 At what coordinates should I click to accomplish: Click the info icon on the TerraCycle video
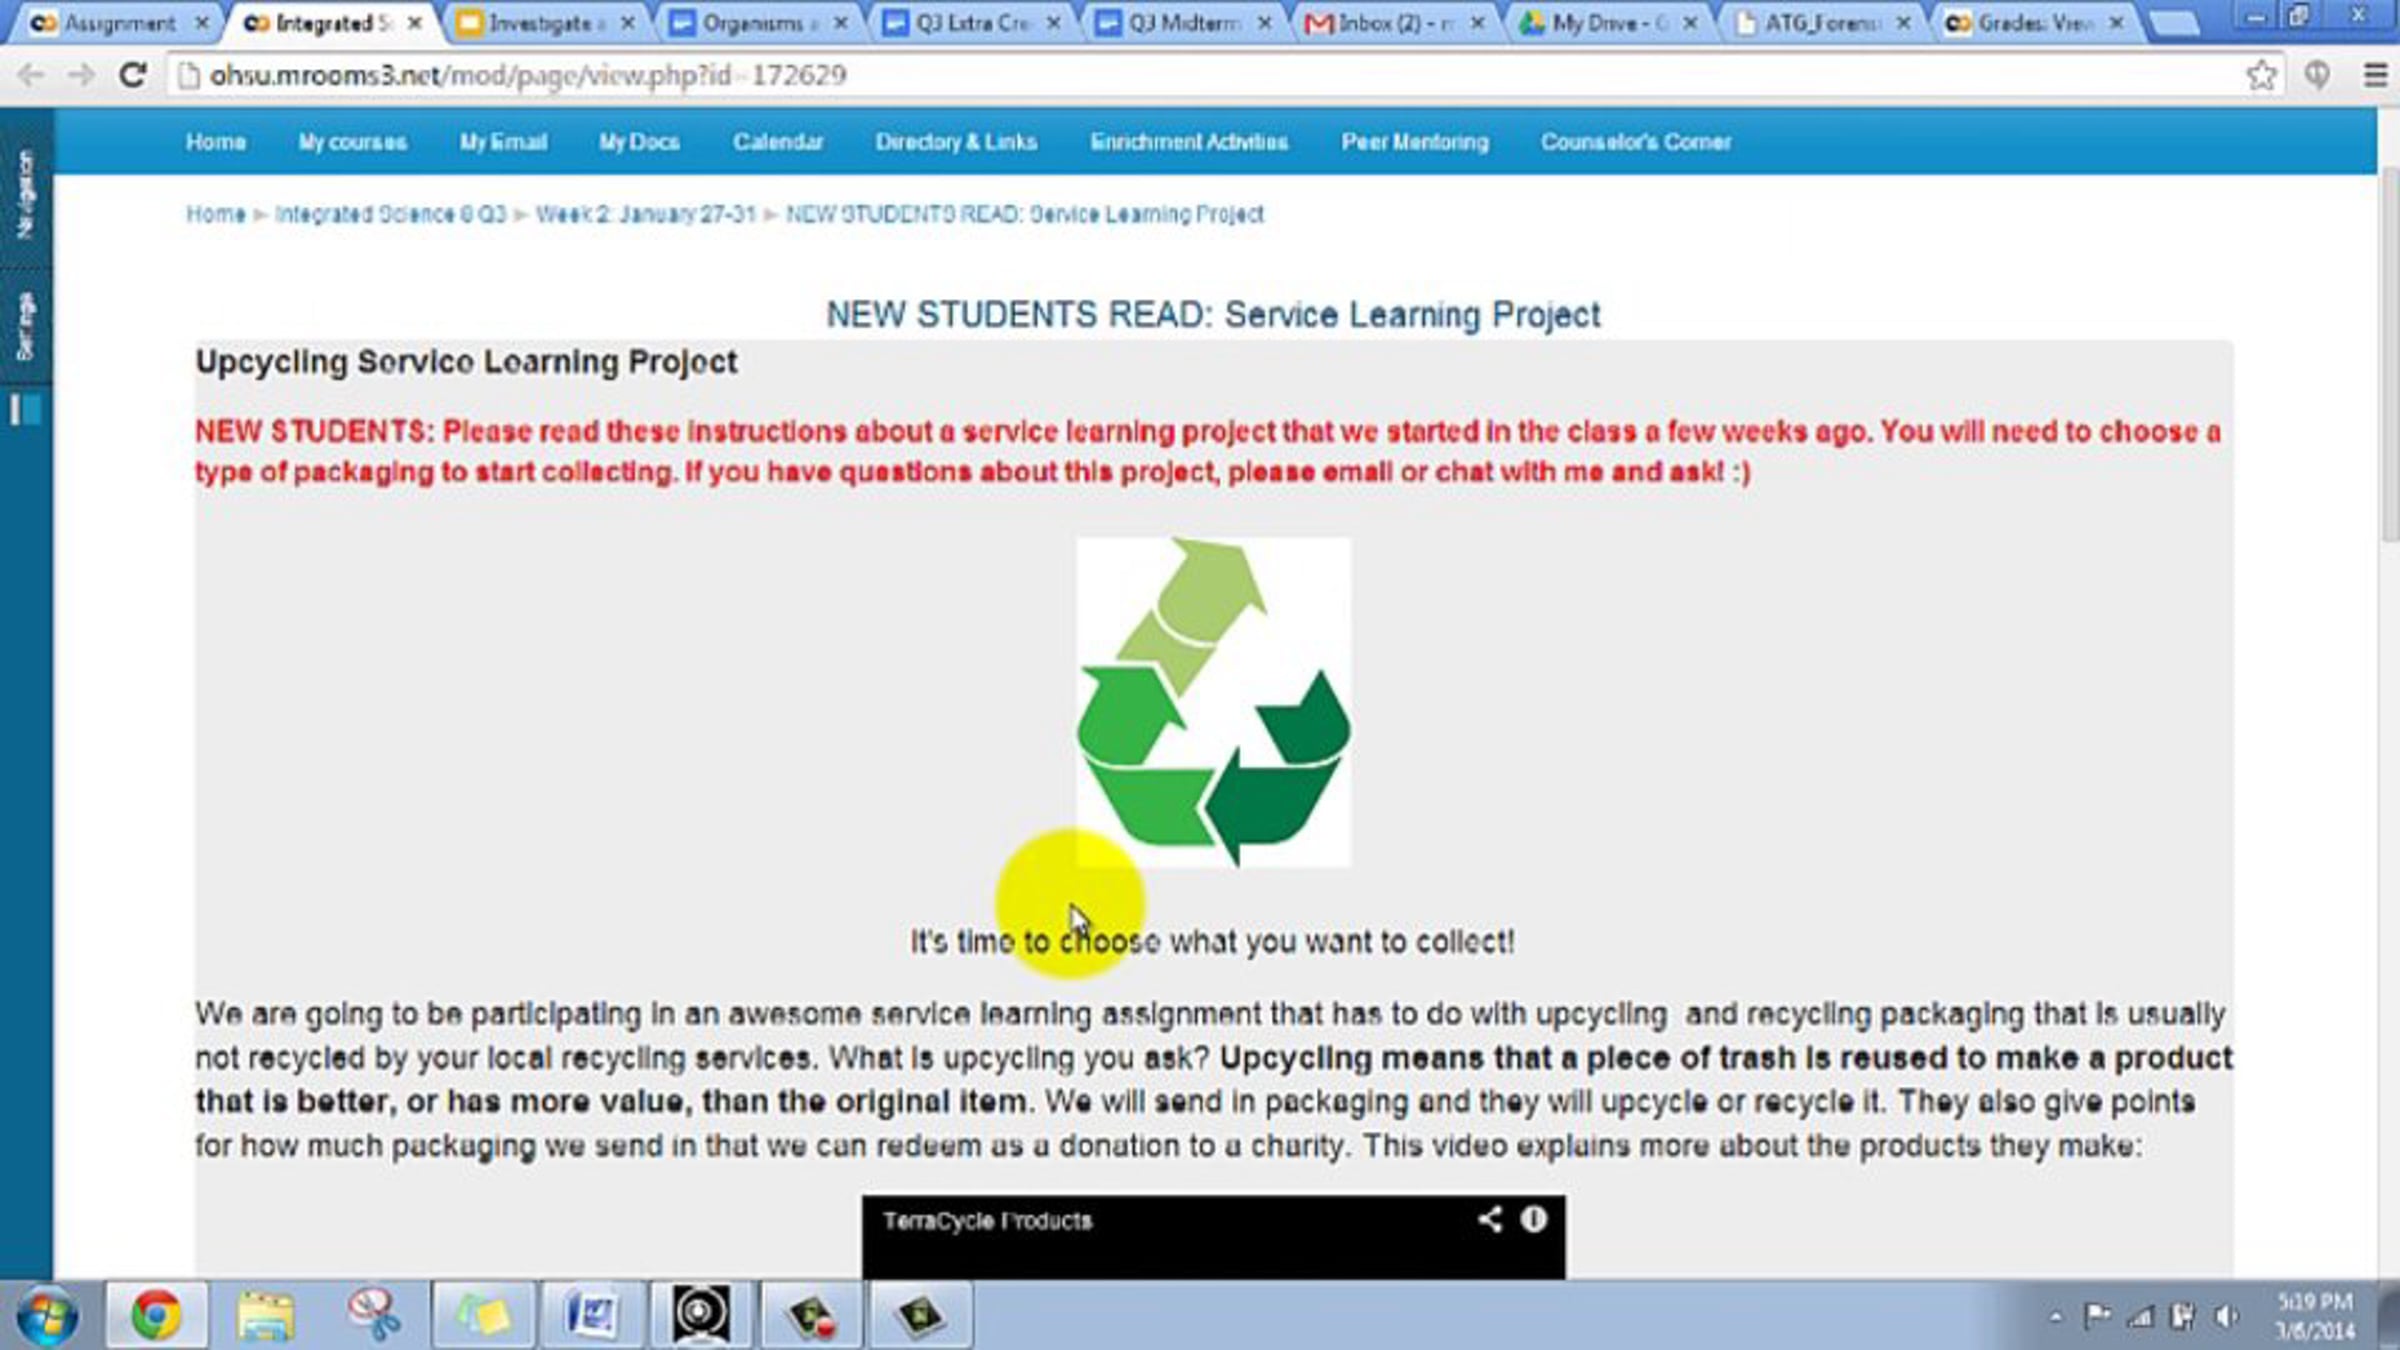(x=1534, y=1219)
